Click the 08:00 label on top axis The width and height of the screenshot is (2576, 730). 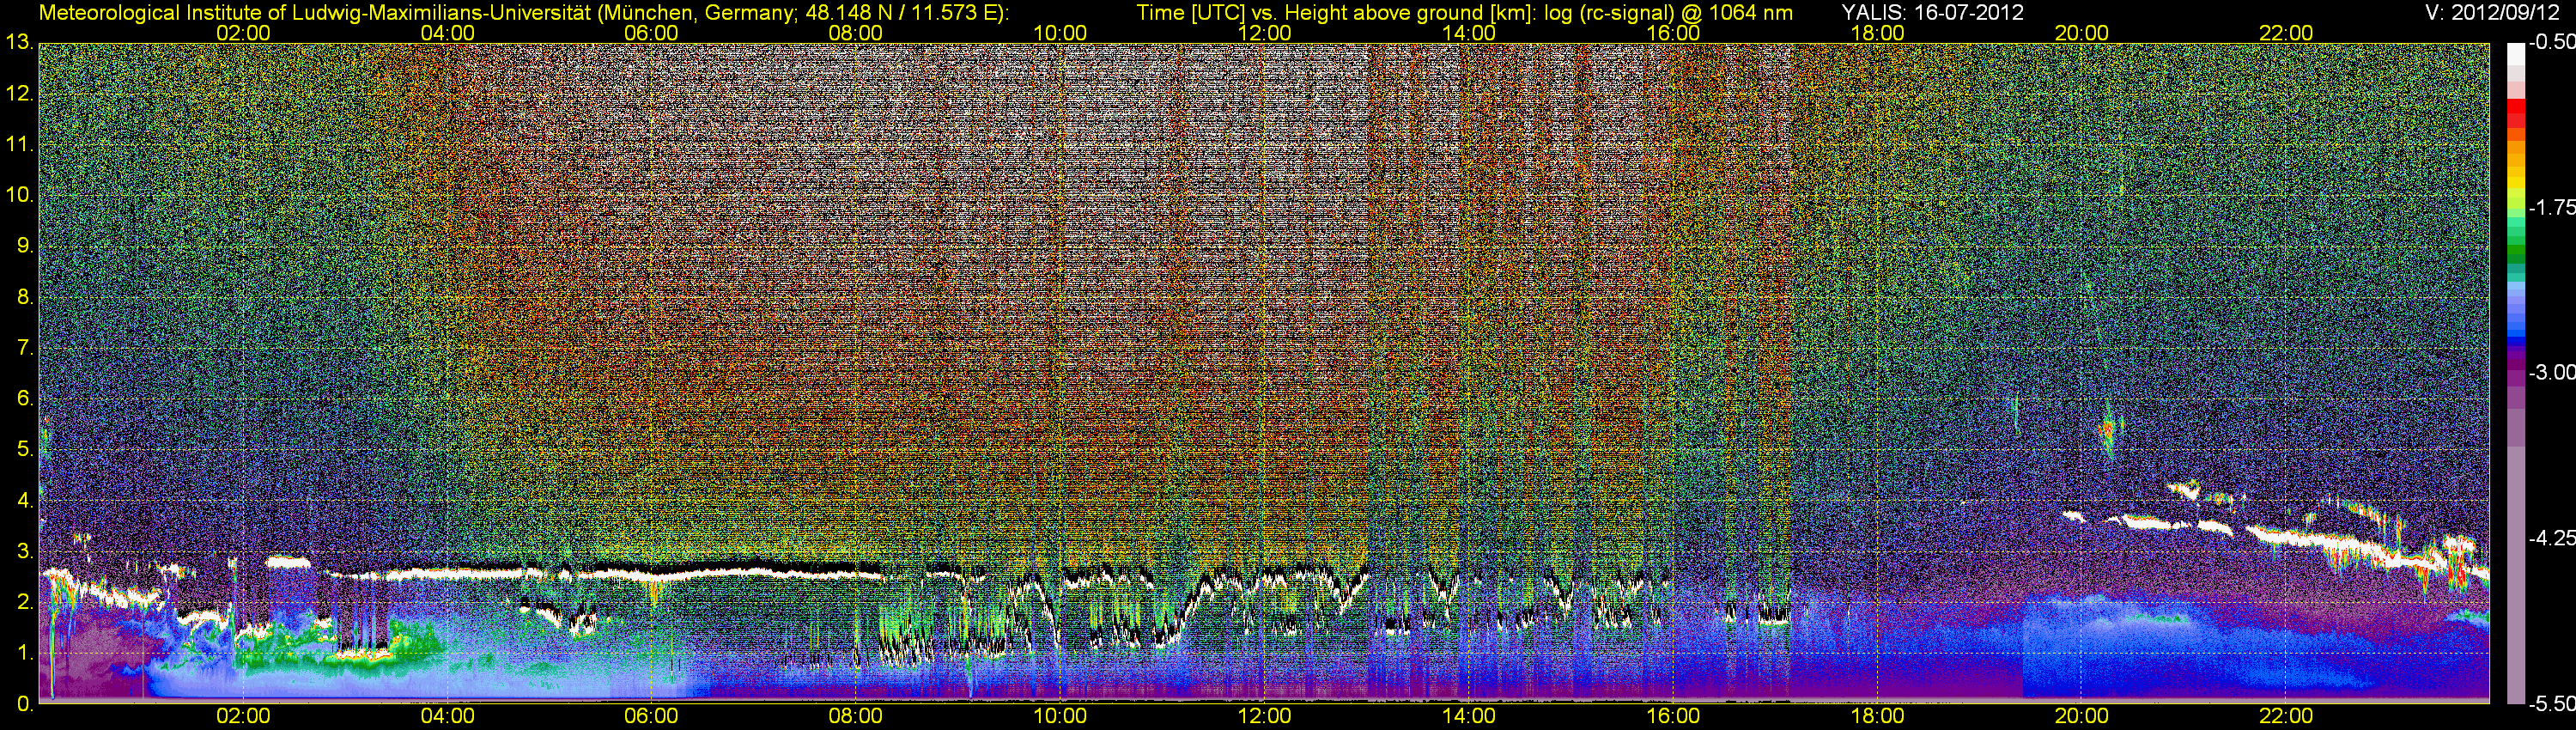[x=856, y=33]
